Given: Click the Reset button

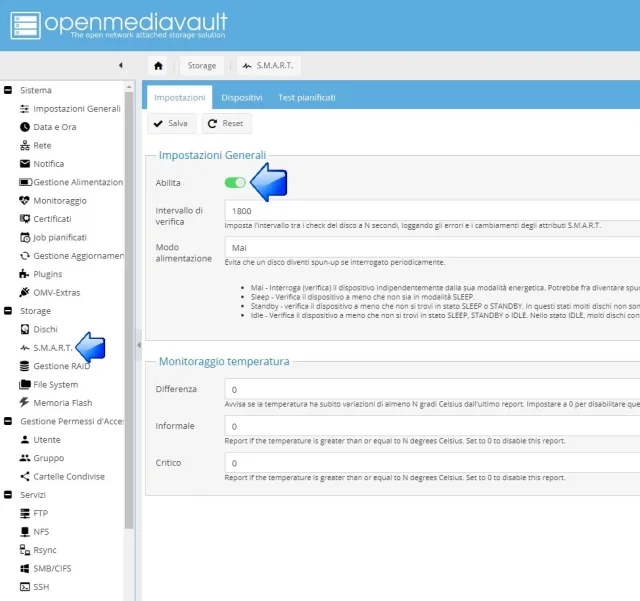Looking at the screenshot, I should (x=226, y=124).
